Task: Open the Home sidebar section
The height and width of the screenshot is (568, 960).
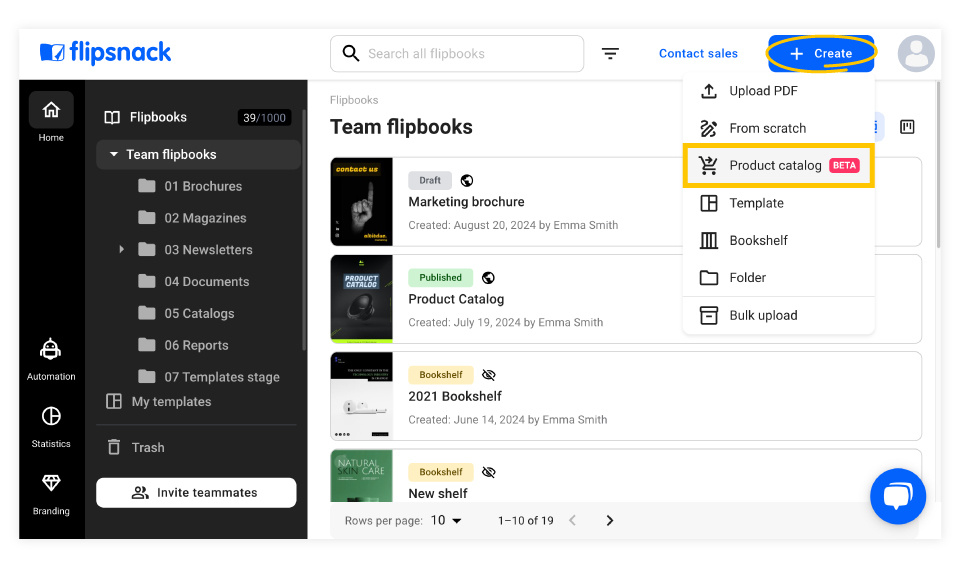Action: coord(51,118)
